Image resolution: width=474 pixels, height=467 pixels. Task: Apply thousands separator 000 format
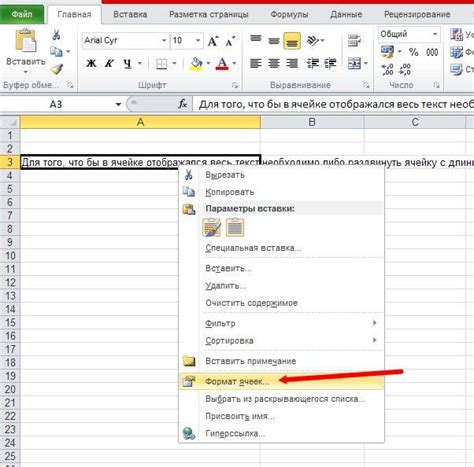click(x=432, y=52)
